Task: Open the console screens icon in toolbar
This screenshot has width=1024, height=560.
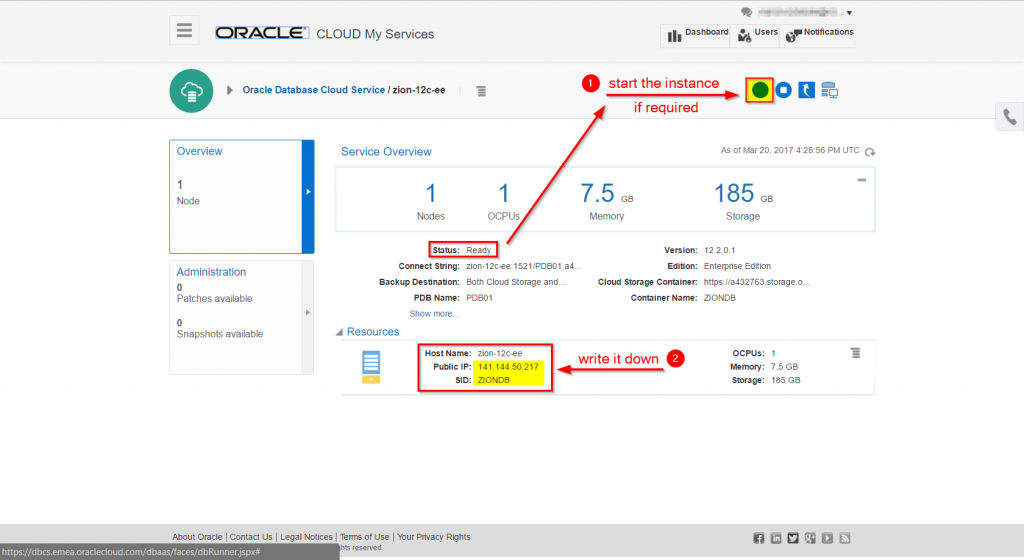Action: click(829, 90)
